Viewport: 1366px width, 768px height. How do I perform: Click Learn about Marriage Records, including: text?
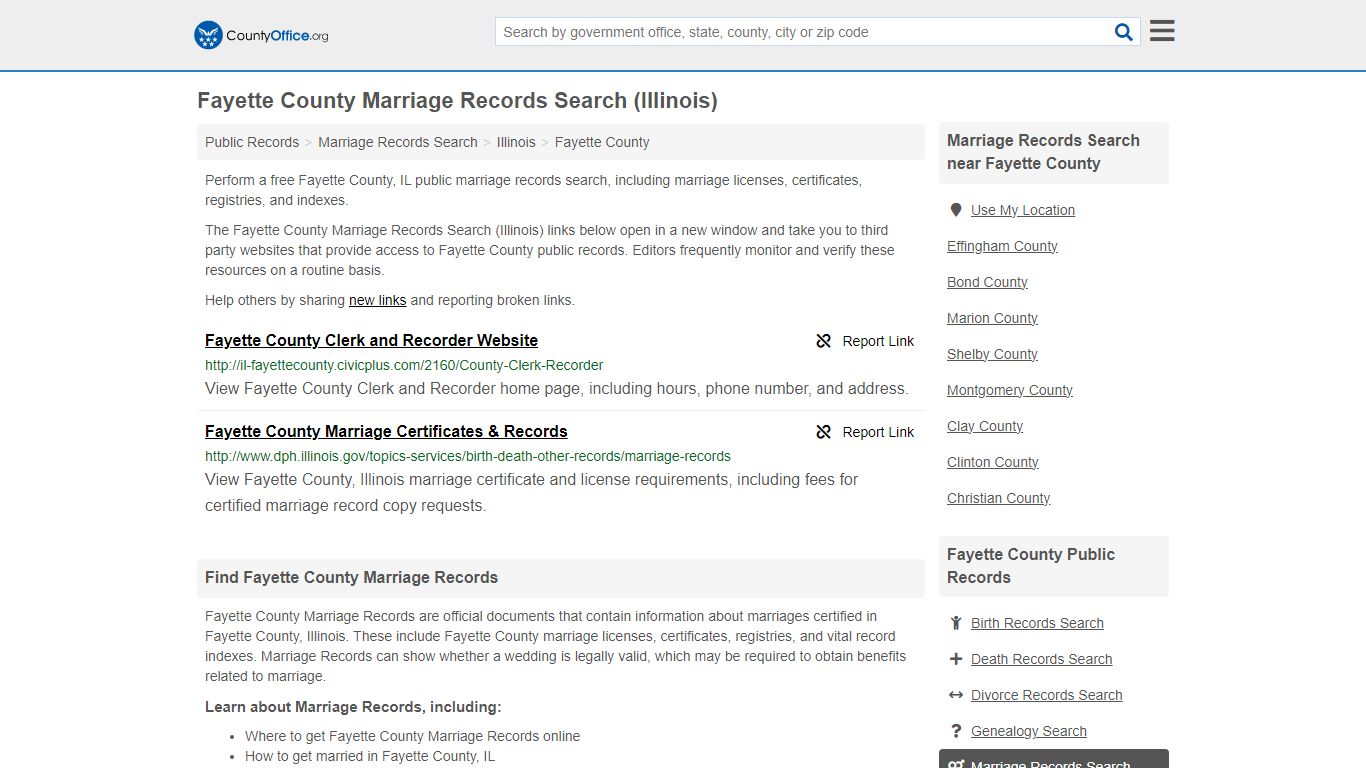(353, 707)
